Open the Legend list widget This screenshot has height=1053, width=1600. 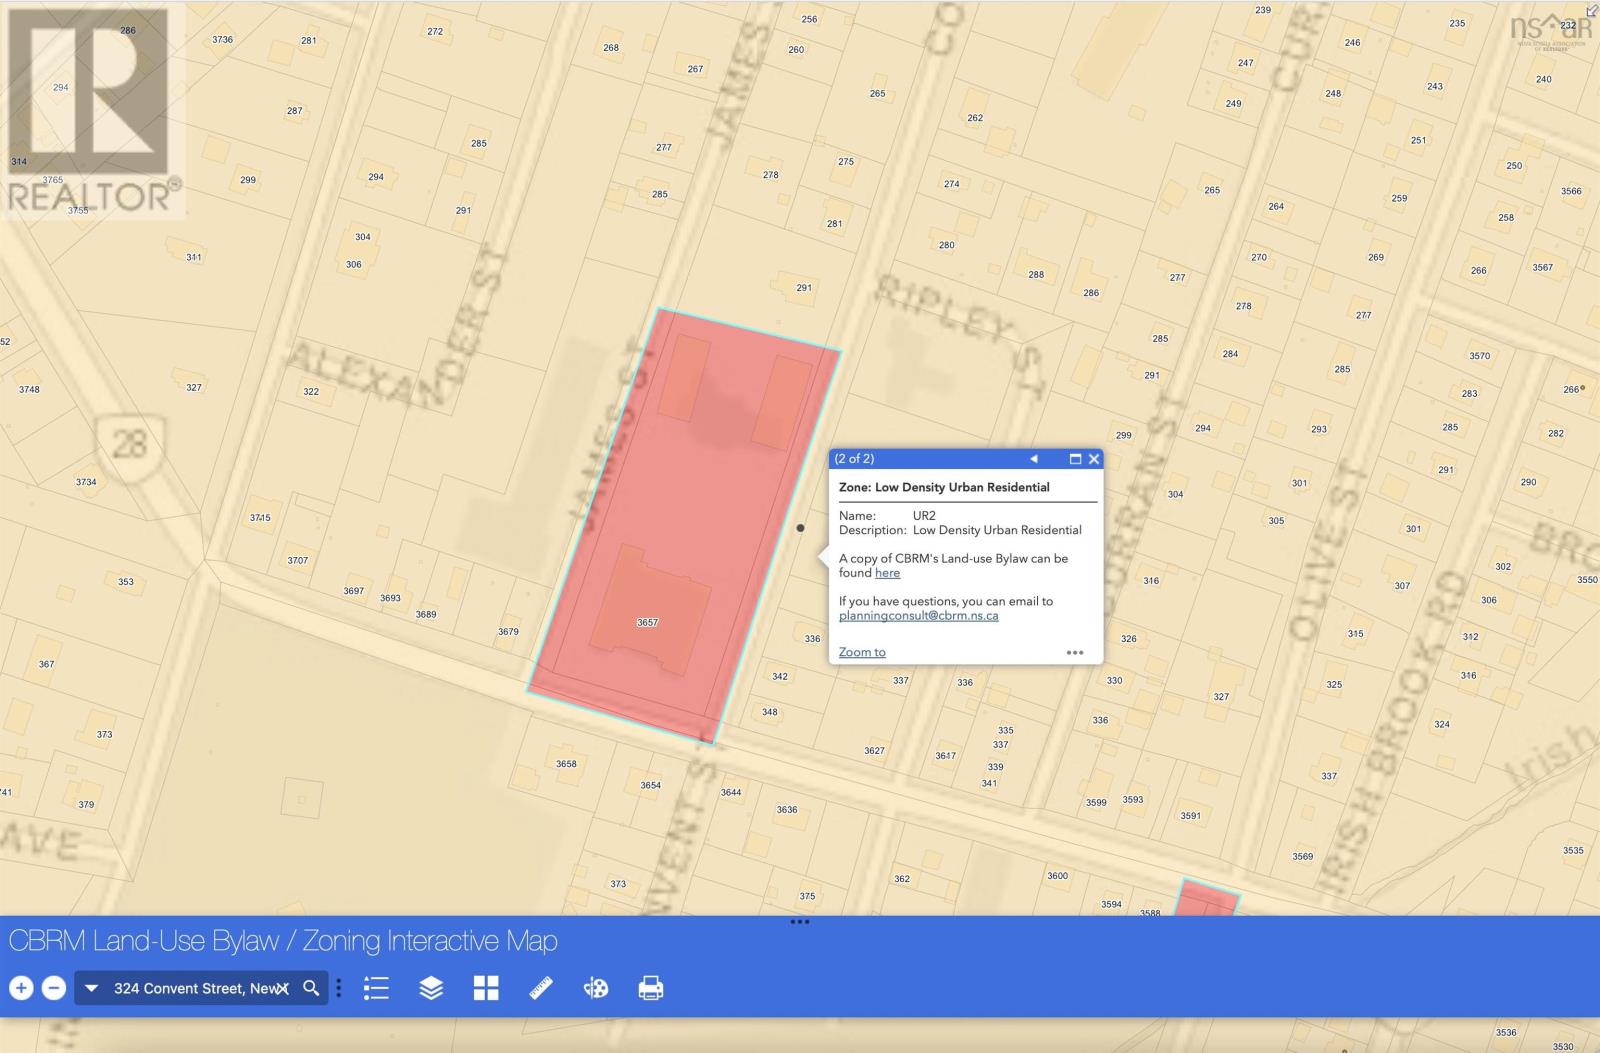[376, 988]
